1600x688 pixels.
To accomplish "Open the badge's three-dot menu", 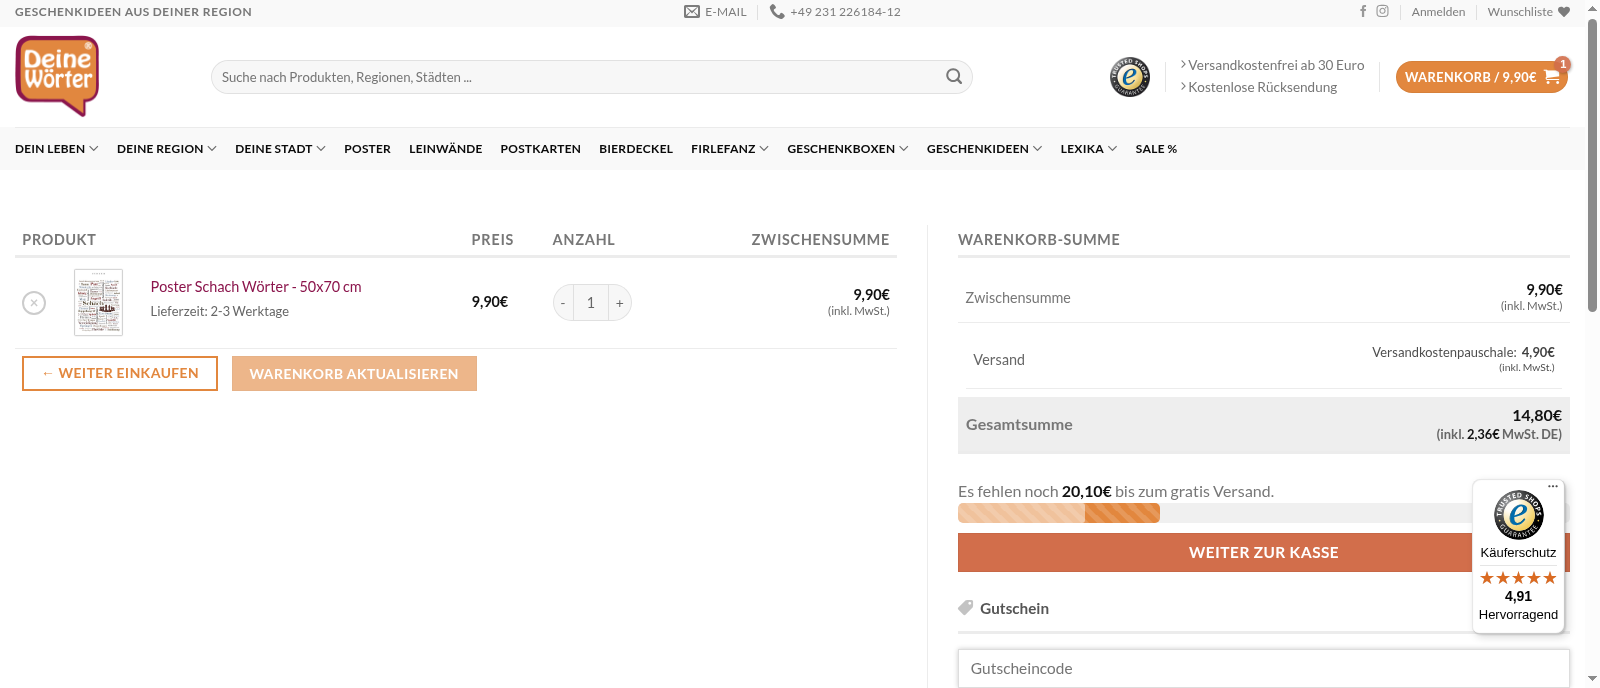I will pyautogui.click(x=1553, y=486).
